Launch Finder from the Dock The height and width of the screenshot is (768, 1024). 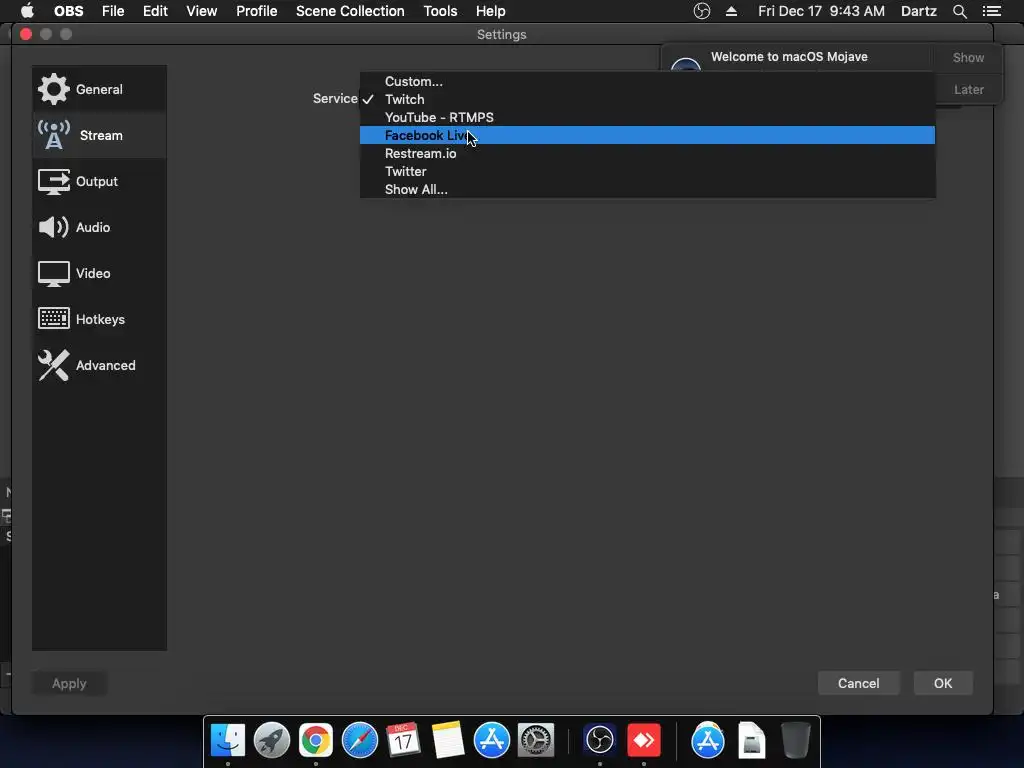point(227,740)
